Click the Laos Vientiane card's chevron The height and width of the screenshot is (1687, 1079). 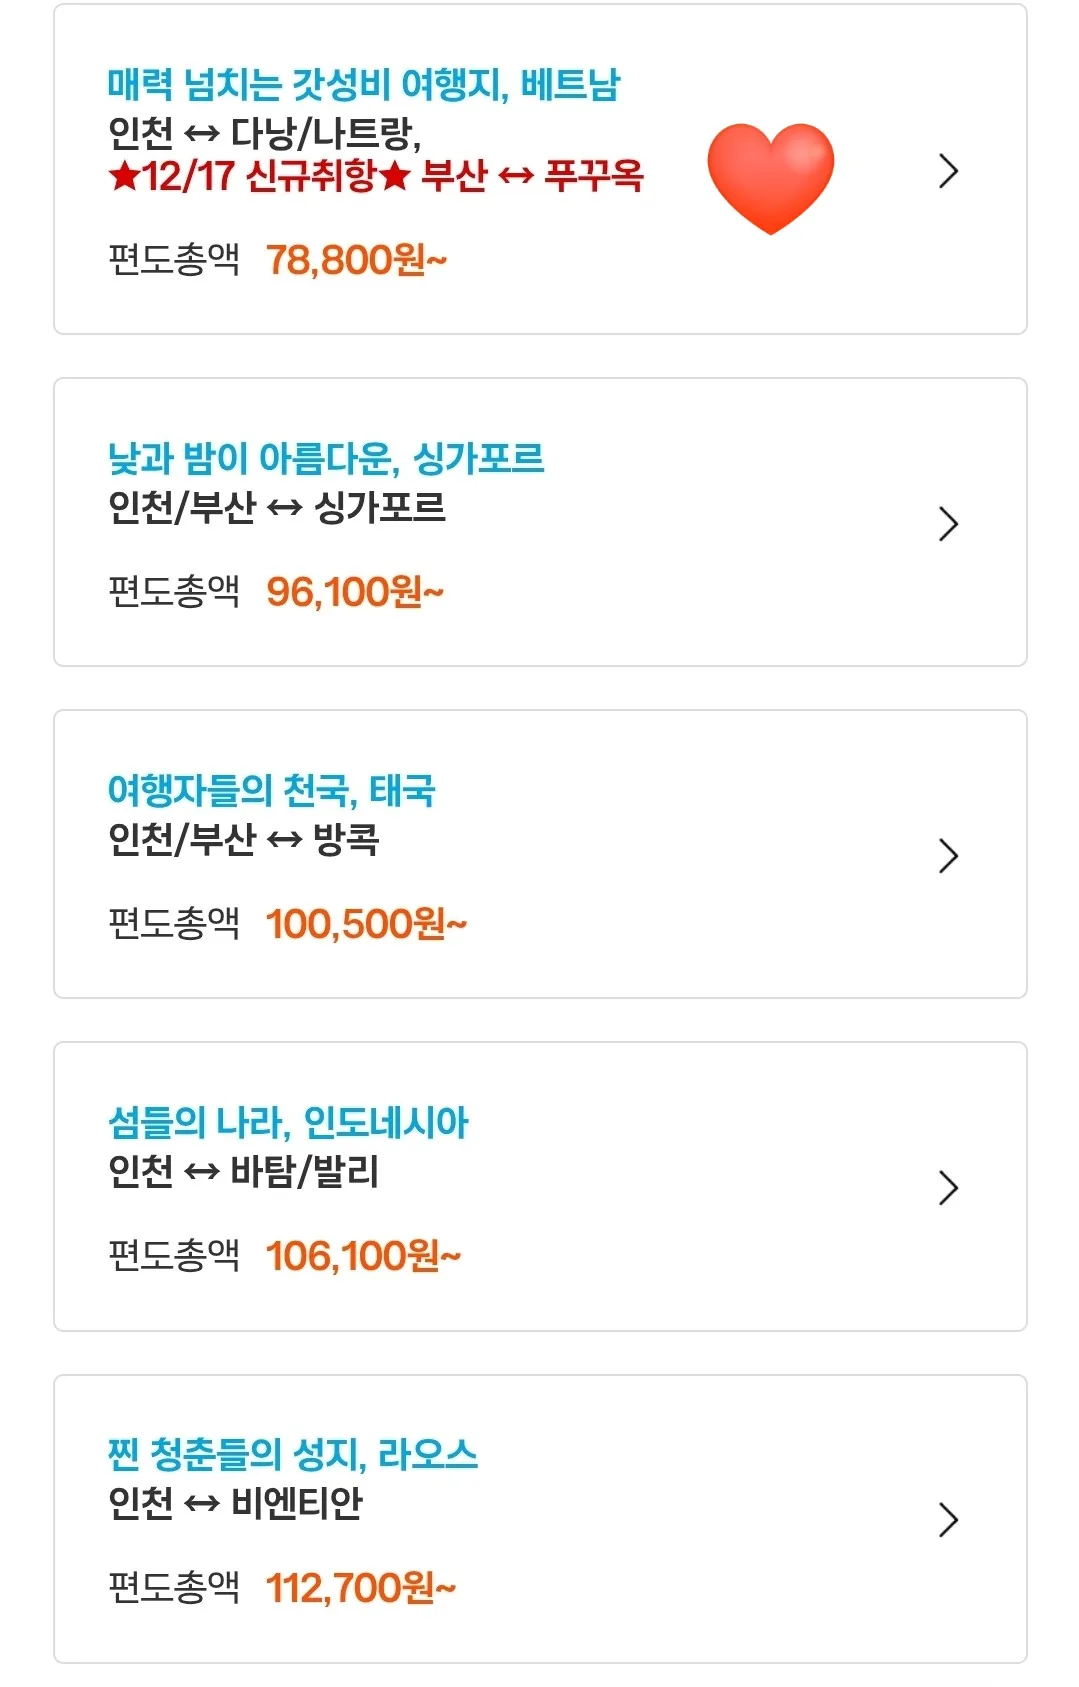[x=948, y=1520]
